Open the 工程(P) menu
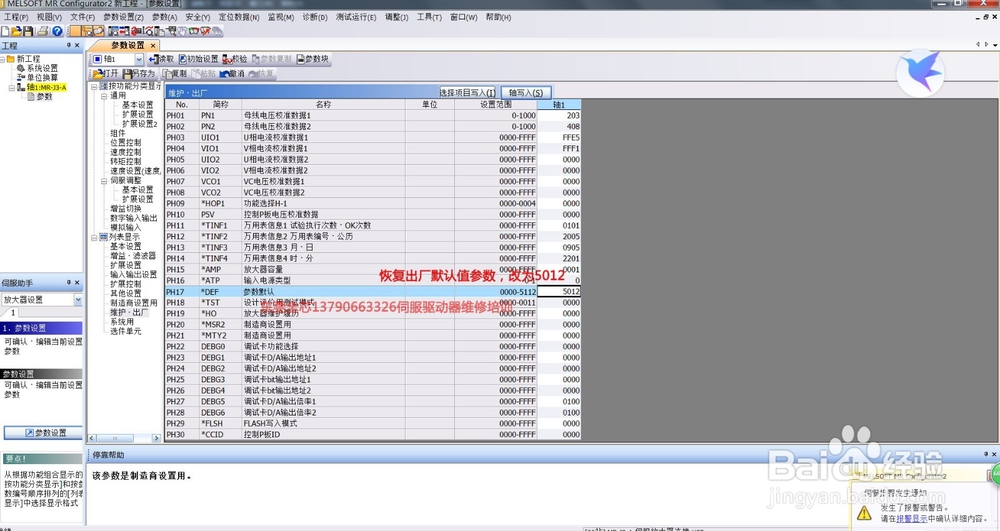Viewport: 1000px width, 531px height. point(16,17)
